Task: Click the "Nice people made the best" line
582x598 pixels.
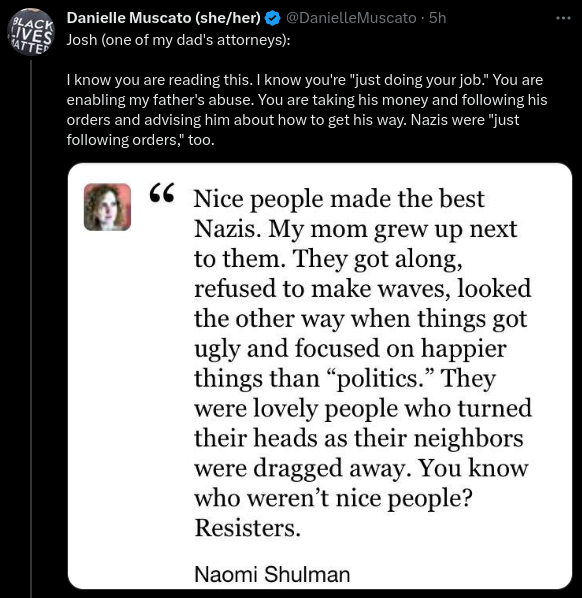Action: tap(339, 199)
